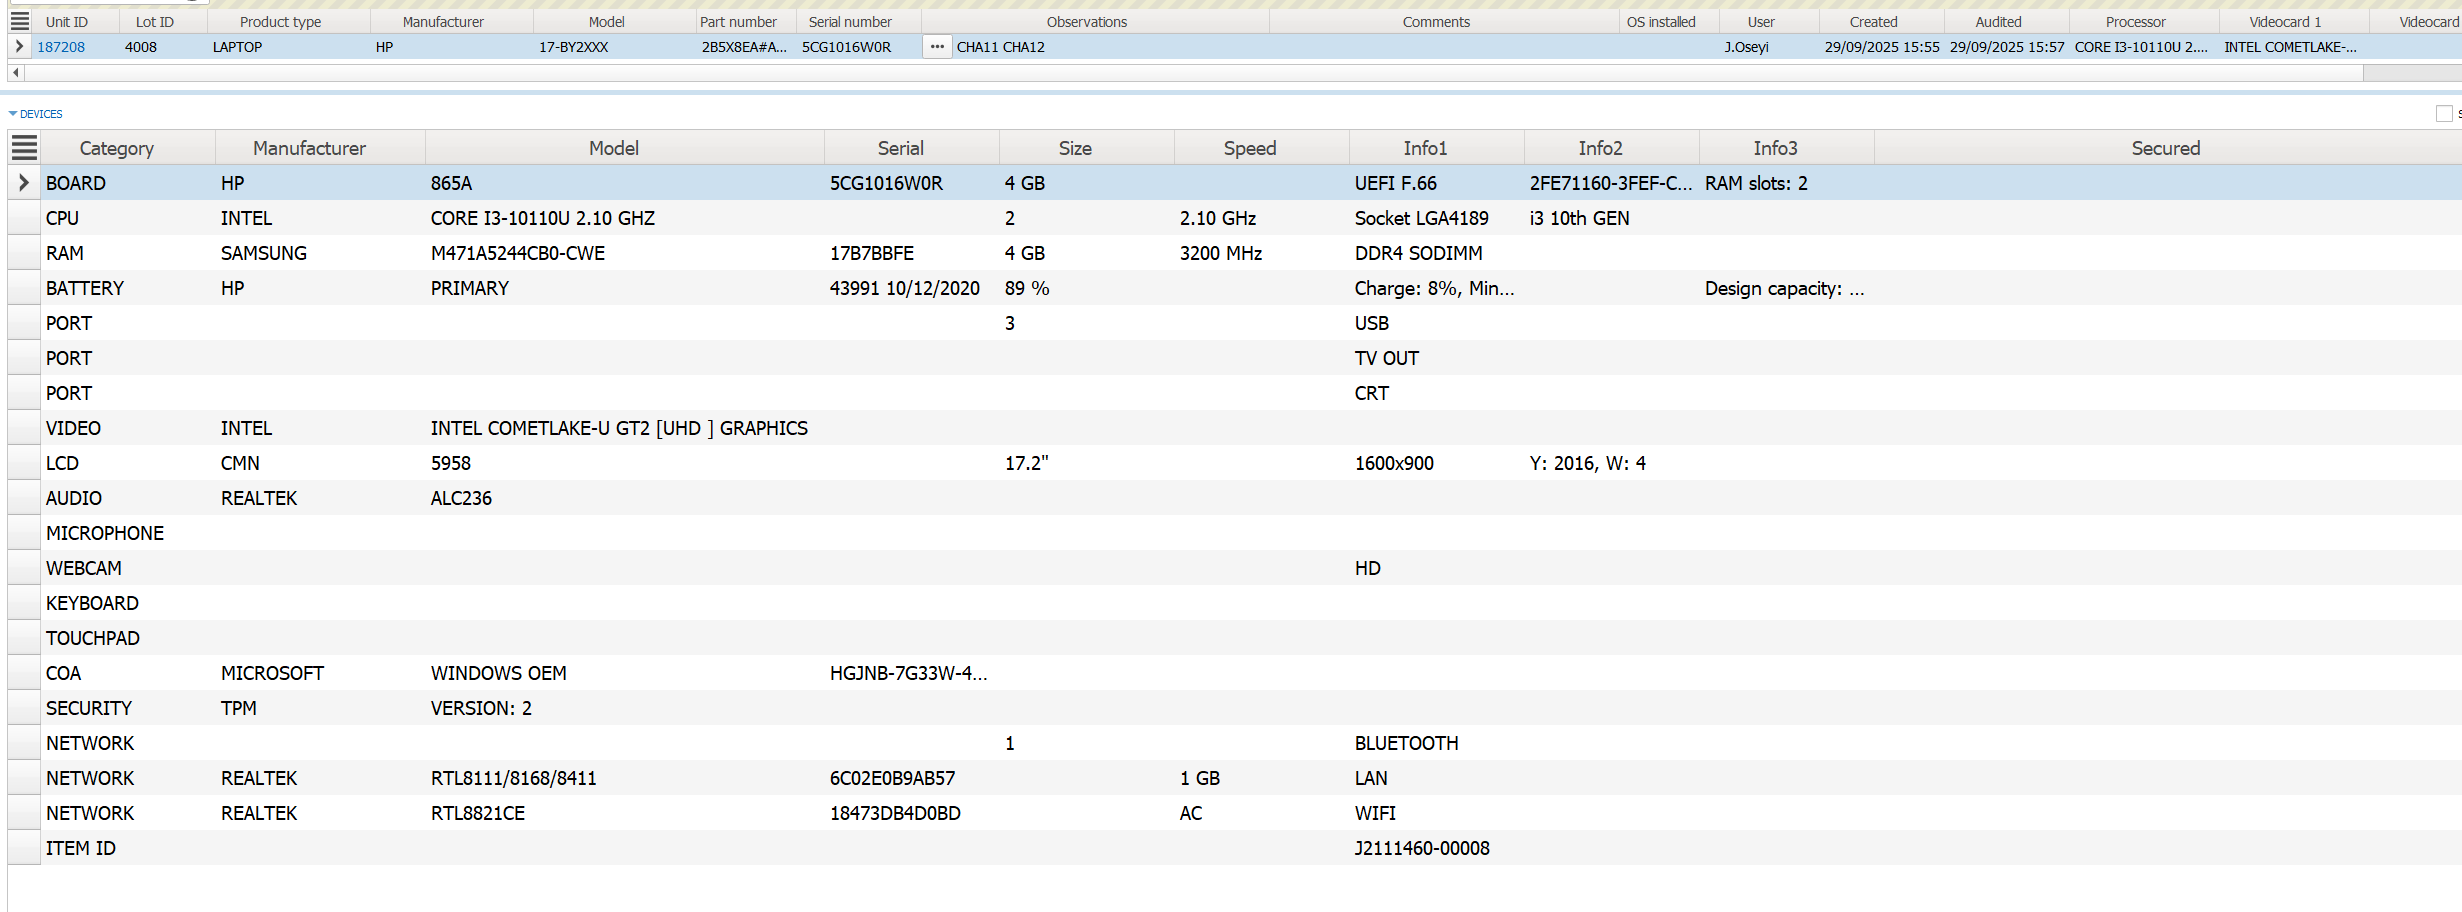Open the devices grid hamburger menu
The height and width of the screenshot is (912, 2462).
pos(24,148)
